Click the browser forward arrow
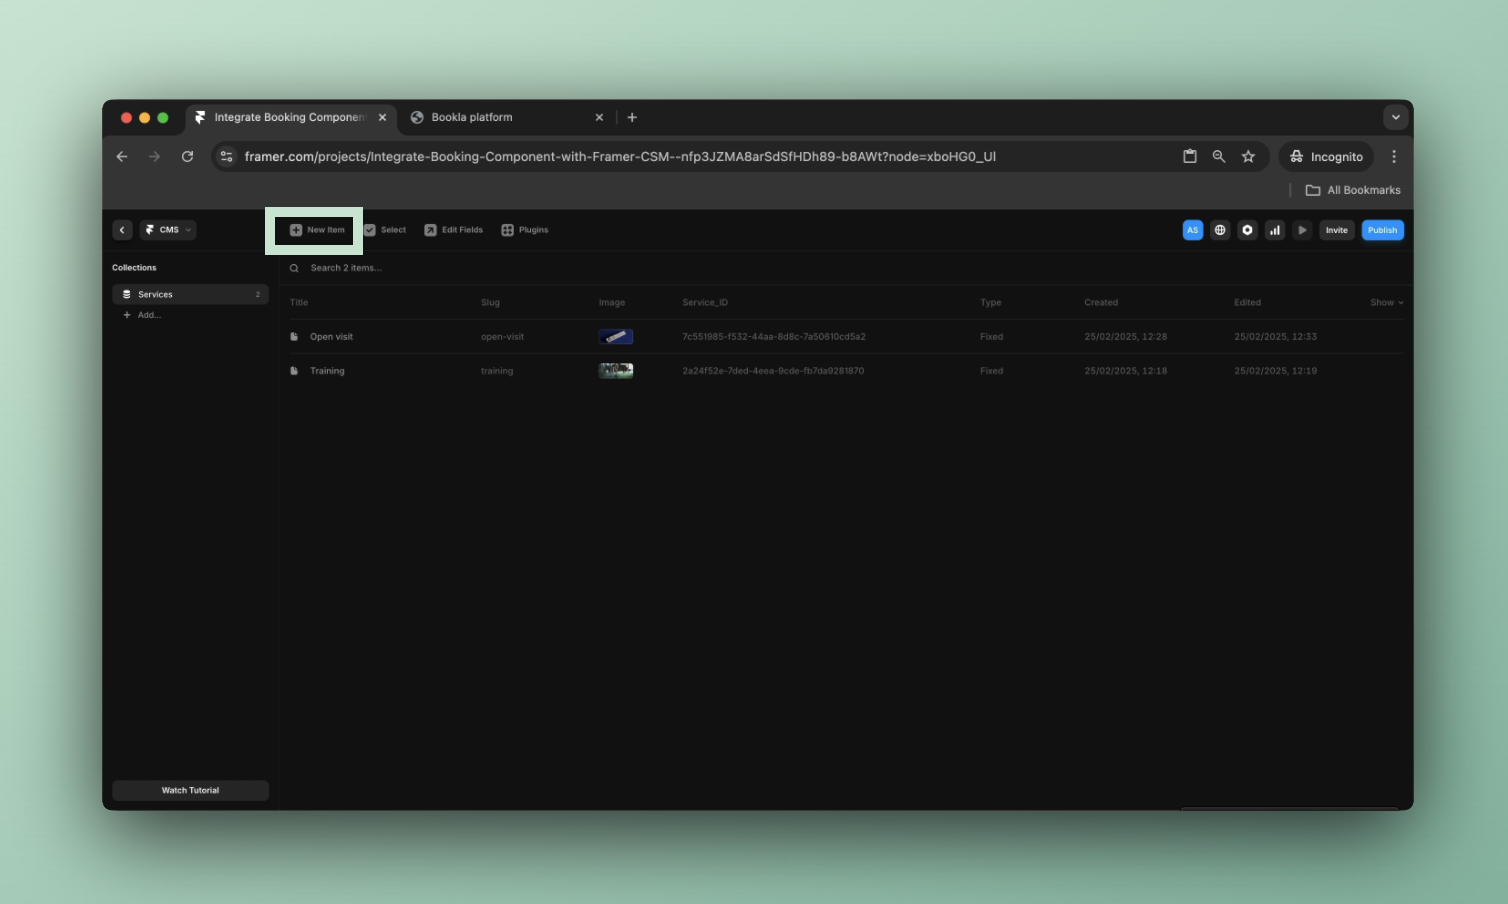1508x904 pixels. pyautogui.click(x=154, y=156)
